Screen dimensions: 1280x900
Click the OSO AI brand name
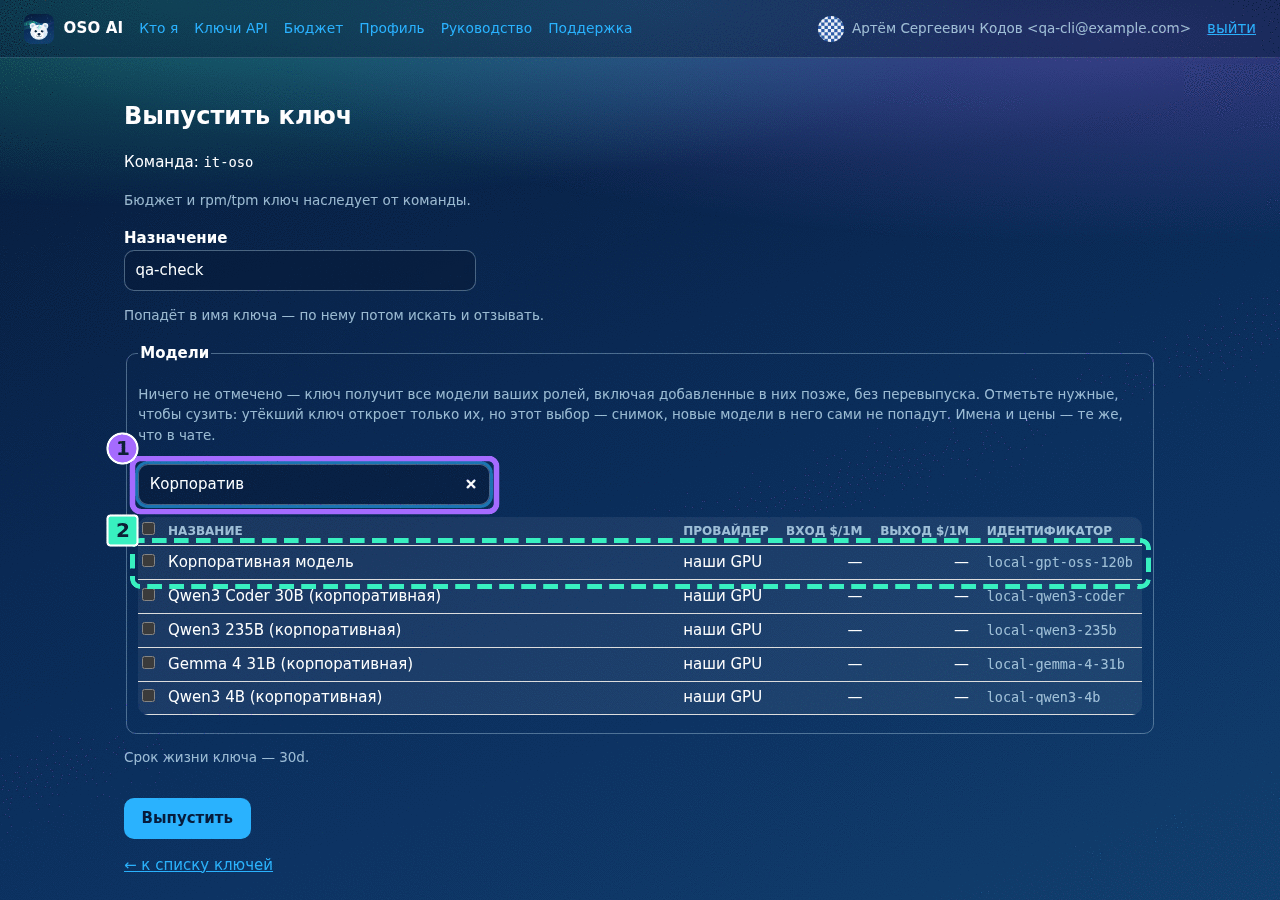click(x=93, y=28)
